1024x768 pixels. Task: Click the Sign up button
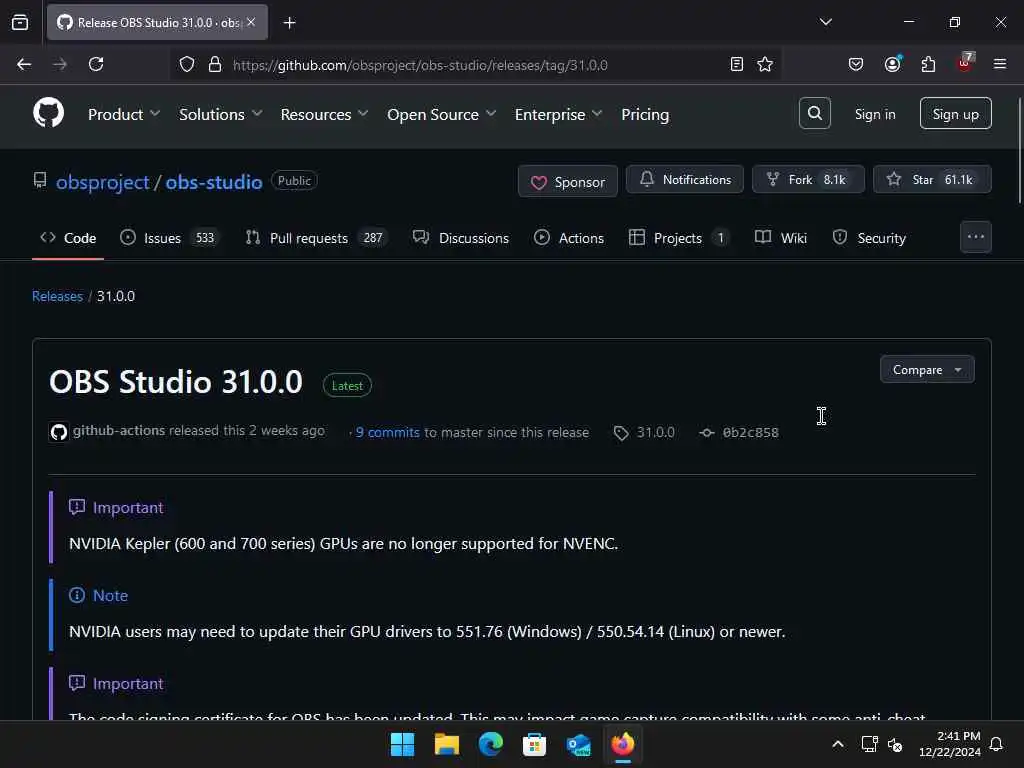pos(955,114)
